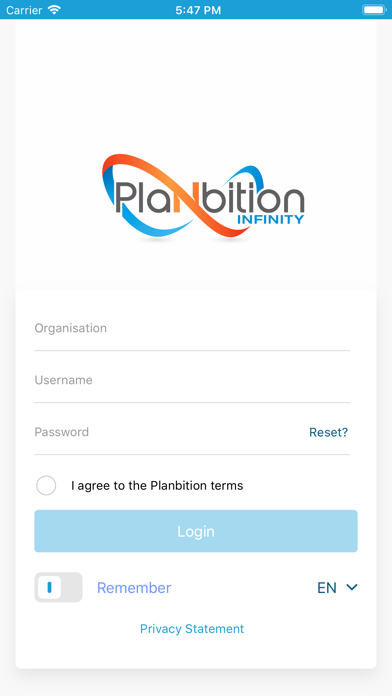The height and width of the screenshot is (696, 392).
Task: Tap the agree to Planbition terms text
Action: (x=157, y=486)
